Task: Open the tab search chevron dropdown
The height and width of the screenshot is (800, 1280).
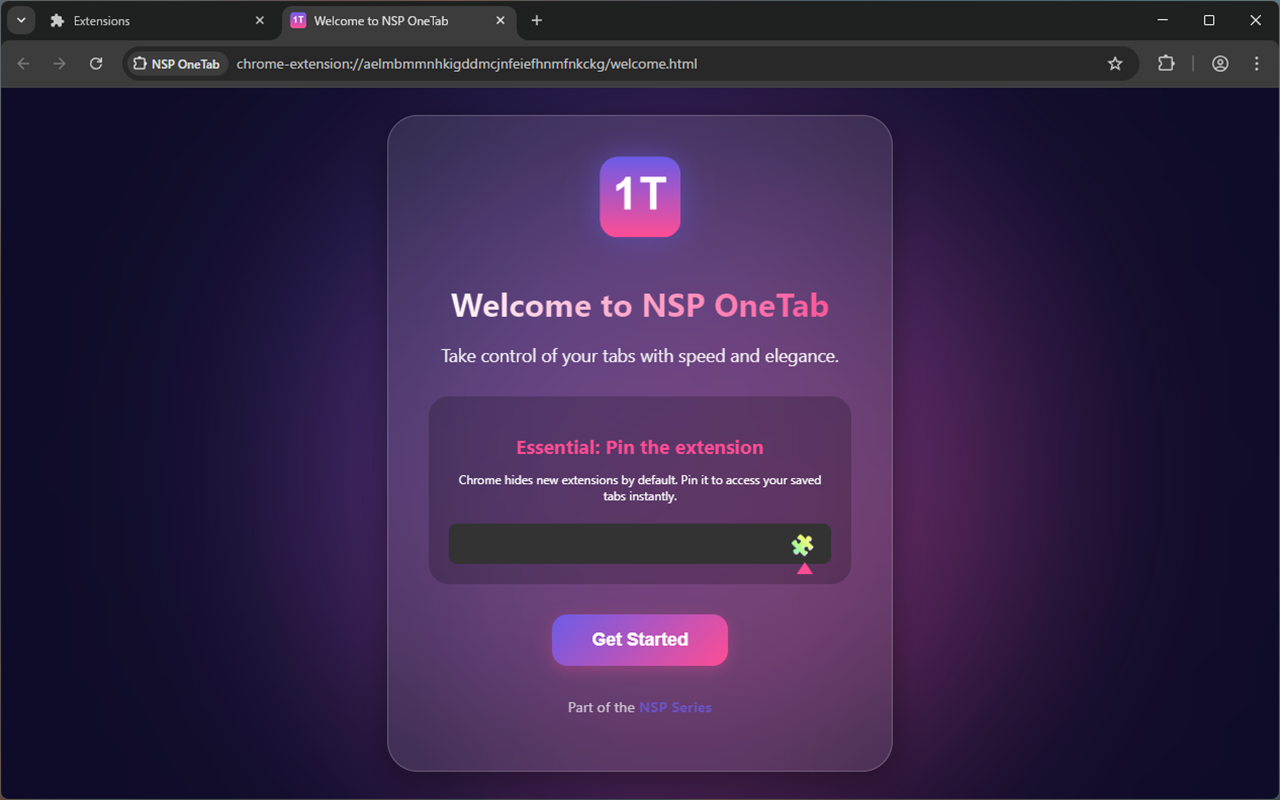Action: [20, 20]
